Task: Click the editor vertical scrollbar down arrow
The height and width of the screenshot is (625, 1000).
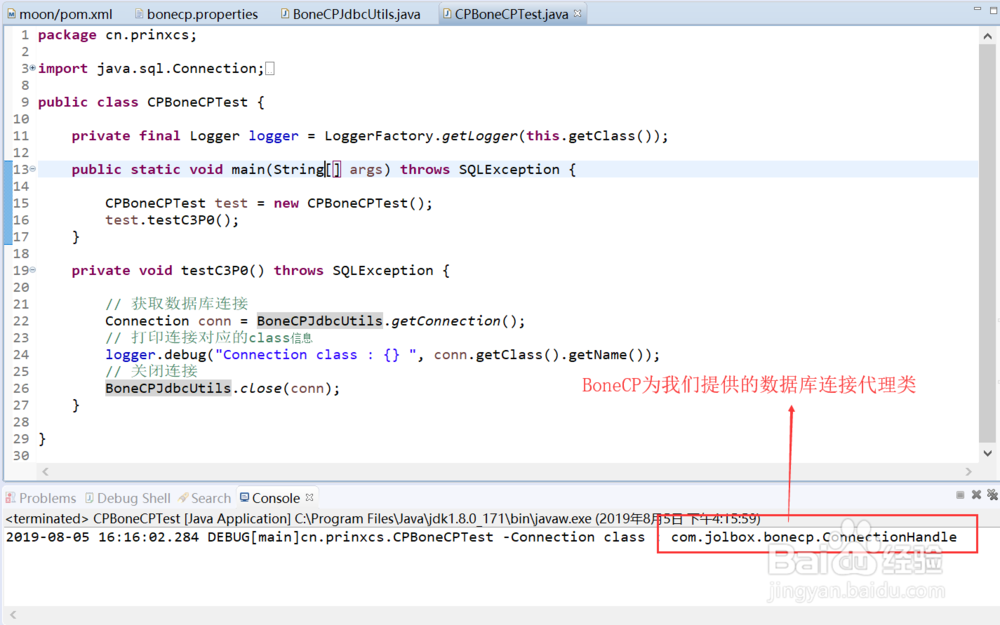Action: (987, 453)
